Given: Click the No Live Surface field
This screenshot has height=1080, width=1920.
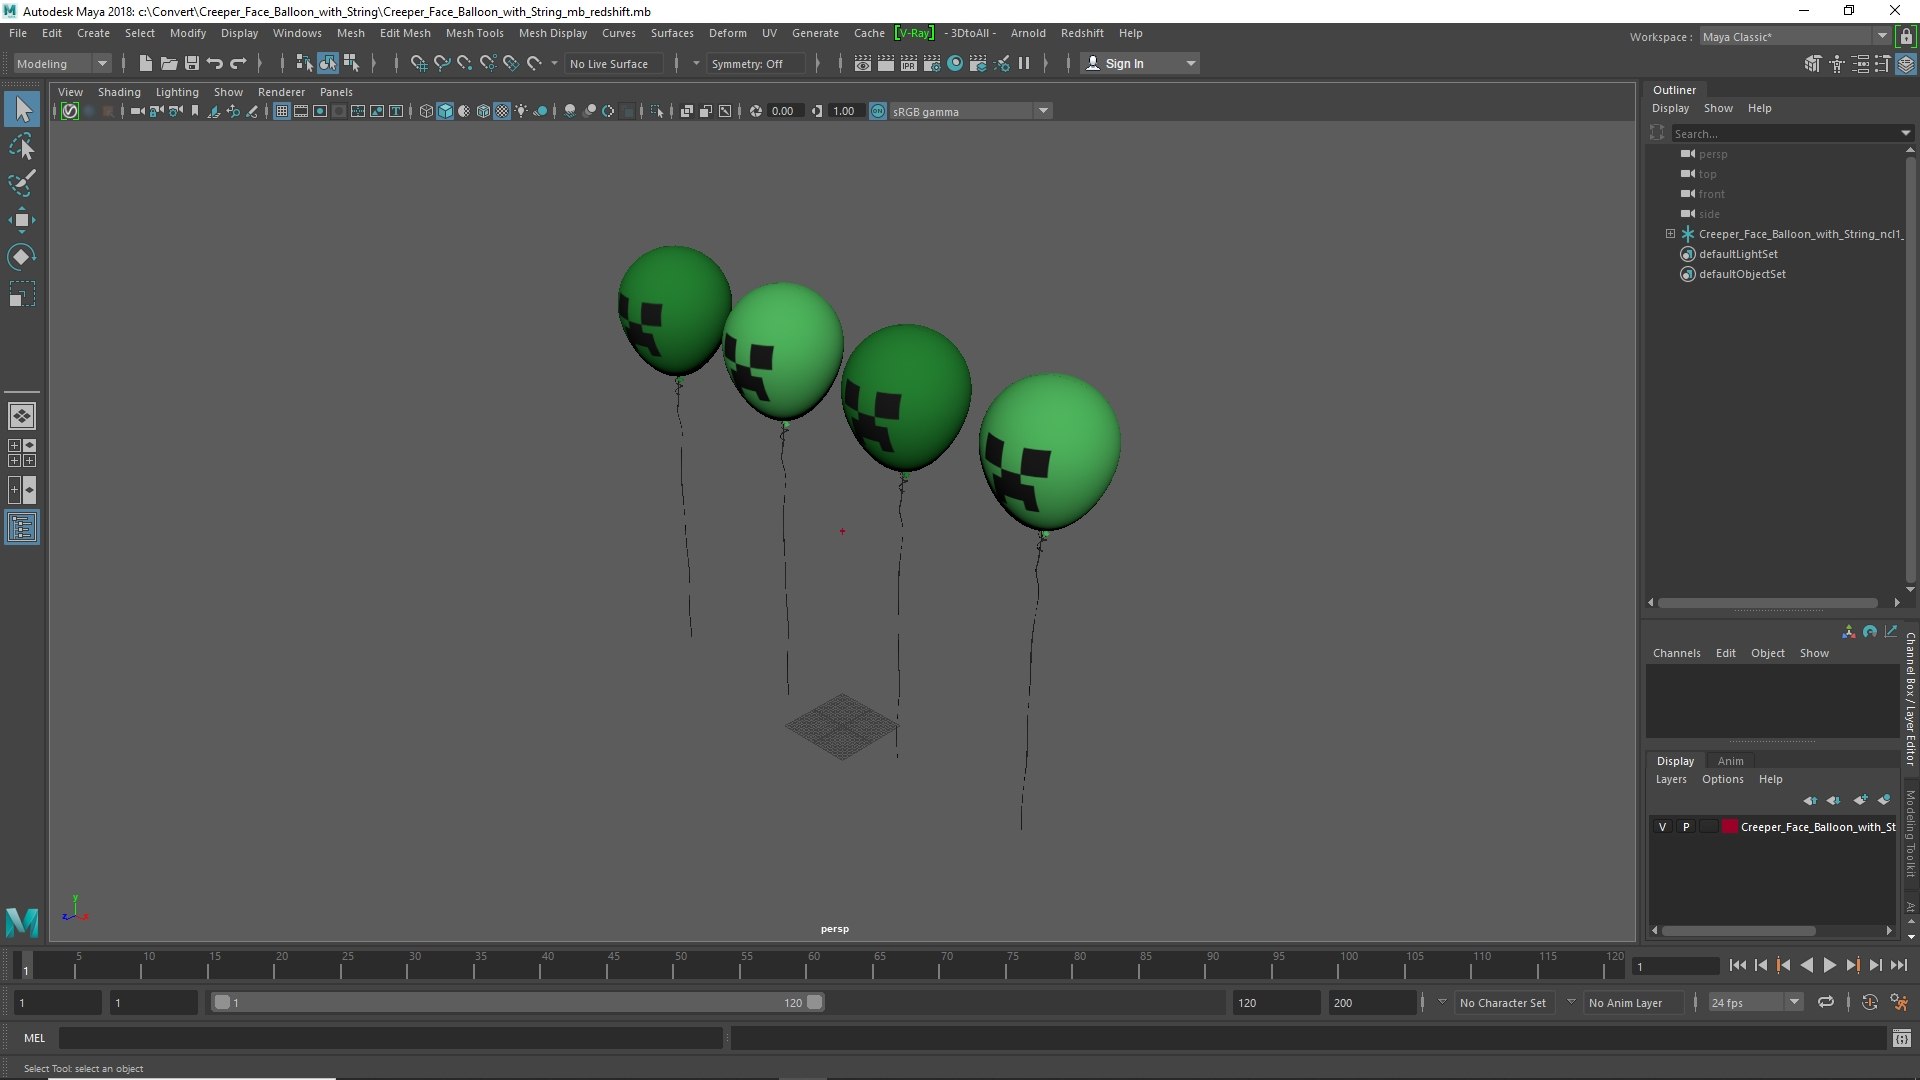Looking at the screenshot, I should tap(613, 63).
